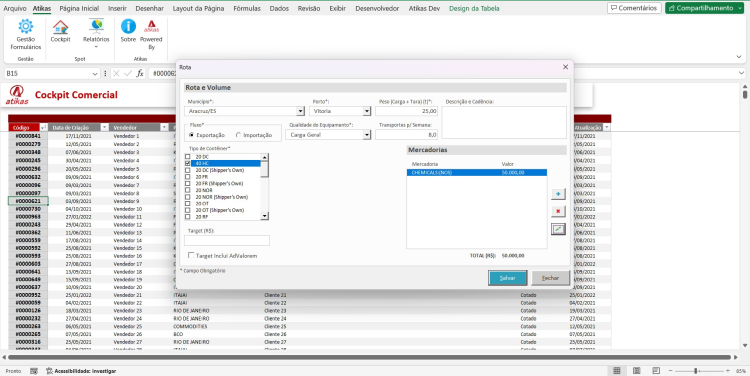Click the Peso (Carga + Tara) field
Screen dimensions: 750x376
[x=407, y=111]
